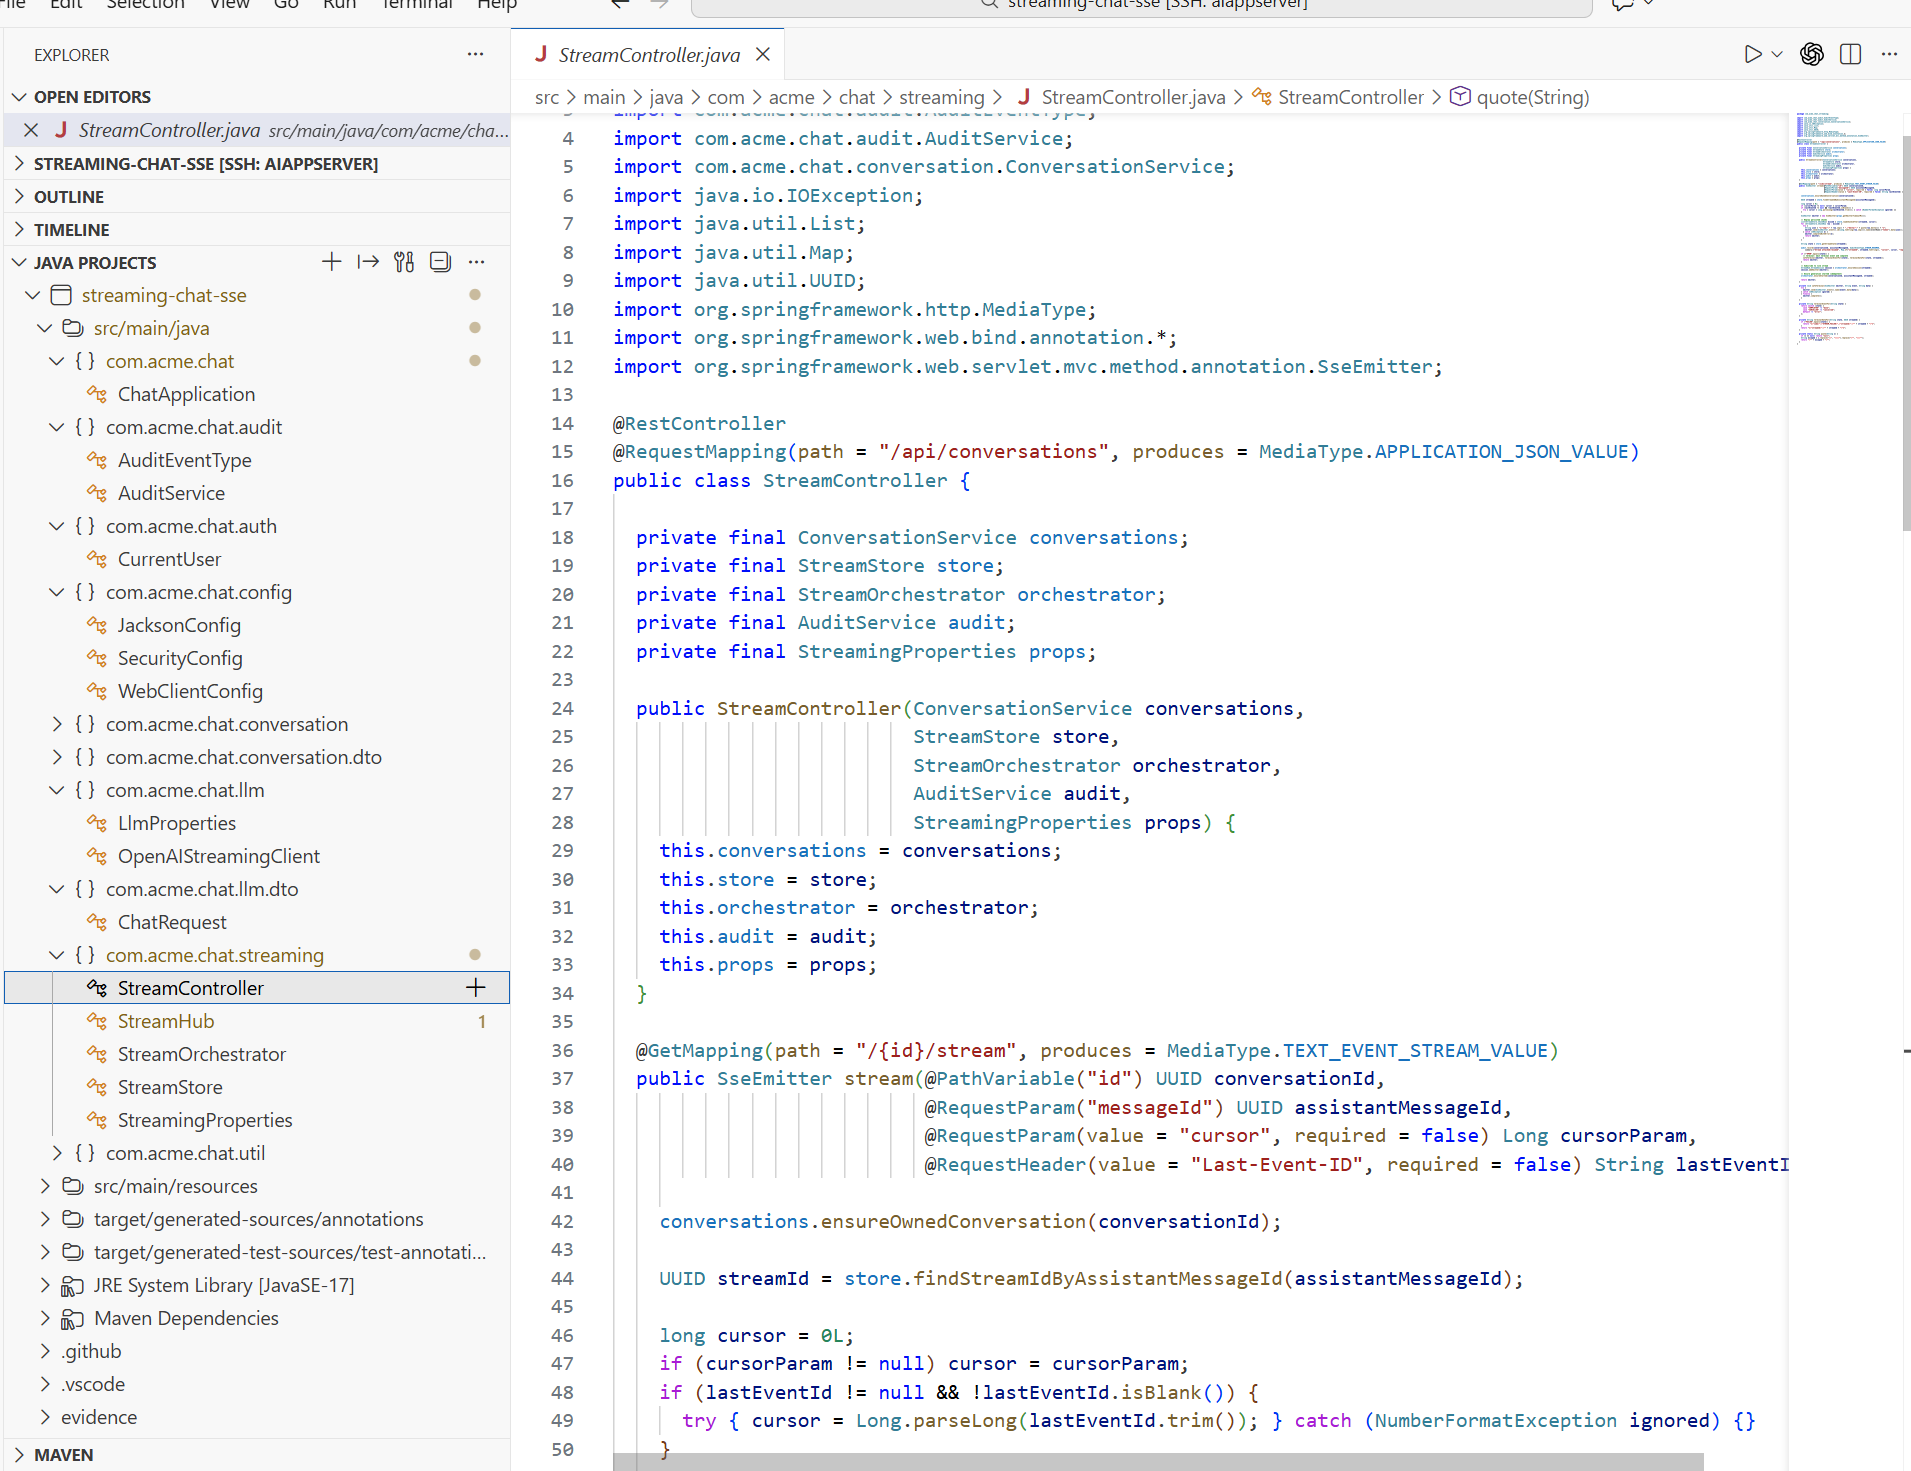Select StreamHub class in the sidebar
This screenshot has height=1471, width=1911.
click(x=165, y=1020)
